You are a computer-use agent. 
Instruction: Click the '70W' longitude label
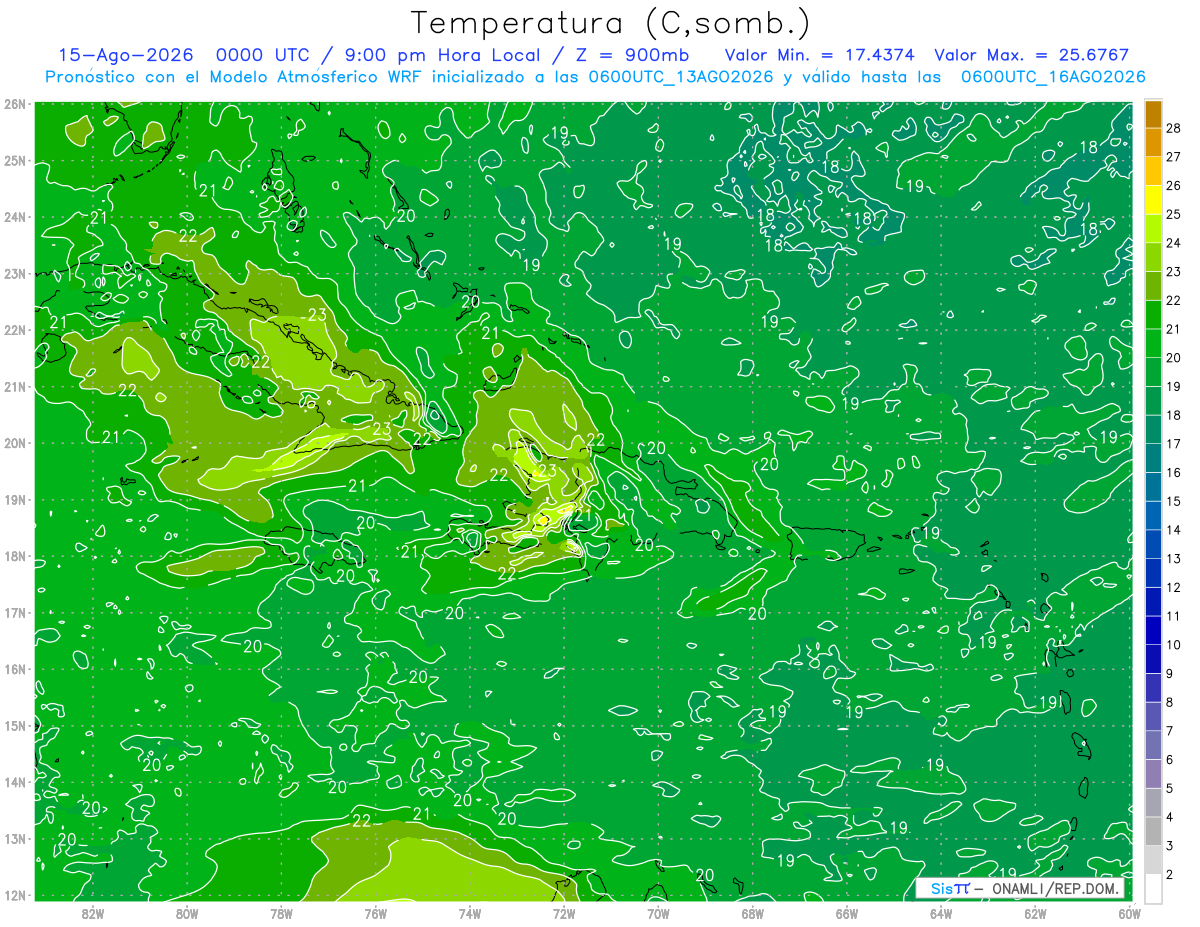click(x=658, y=913)
